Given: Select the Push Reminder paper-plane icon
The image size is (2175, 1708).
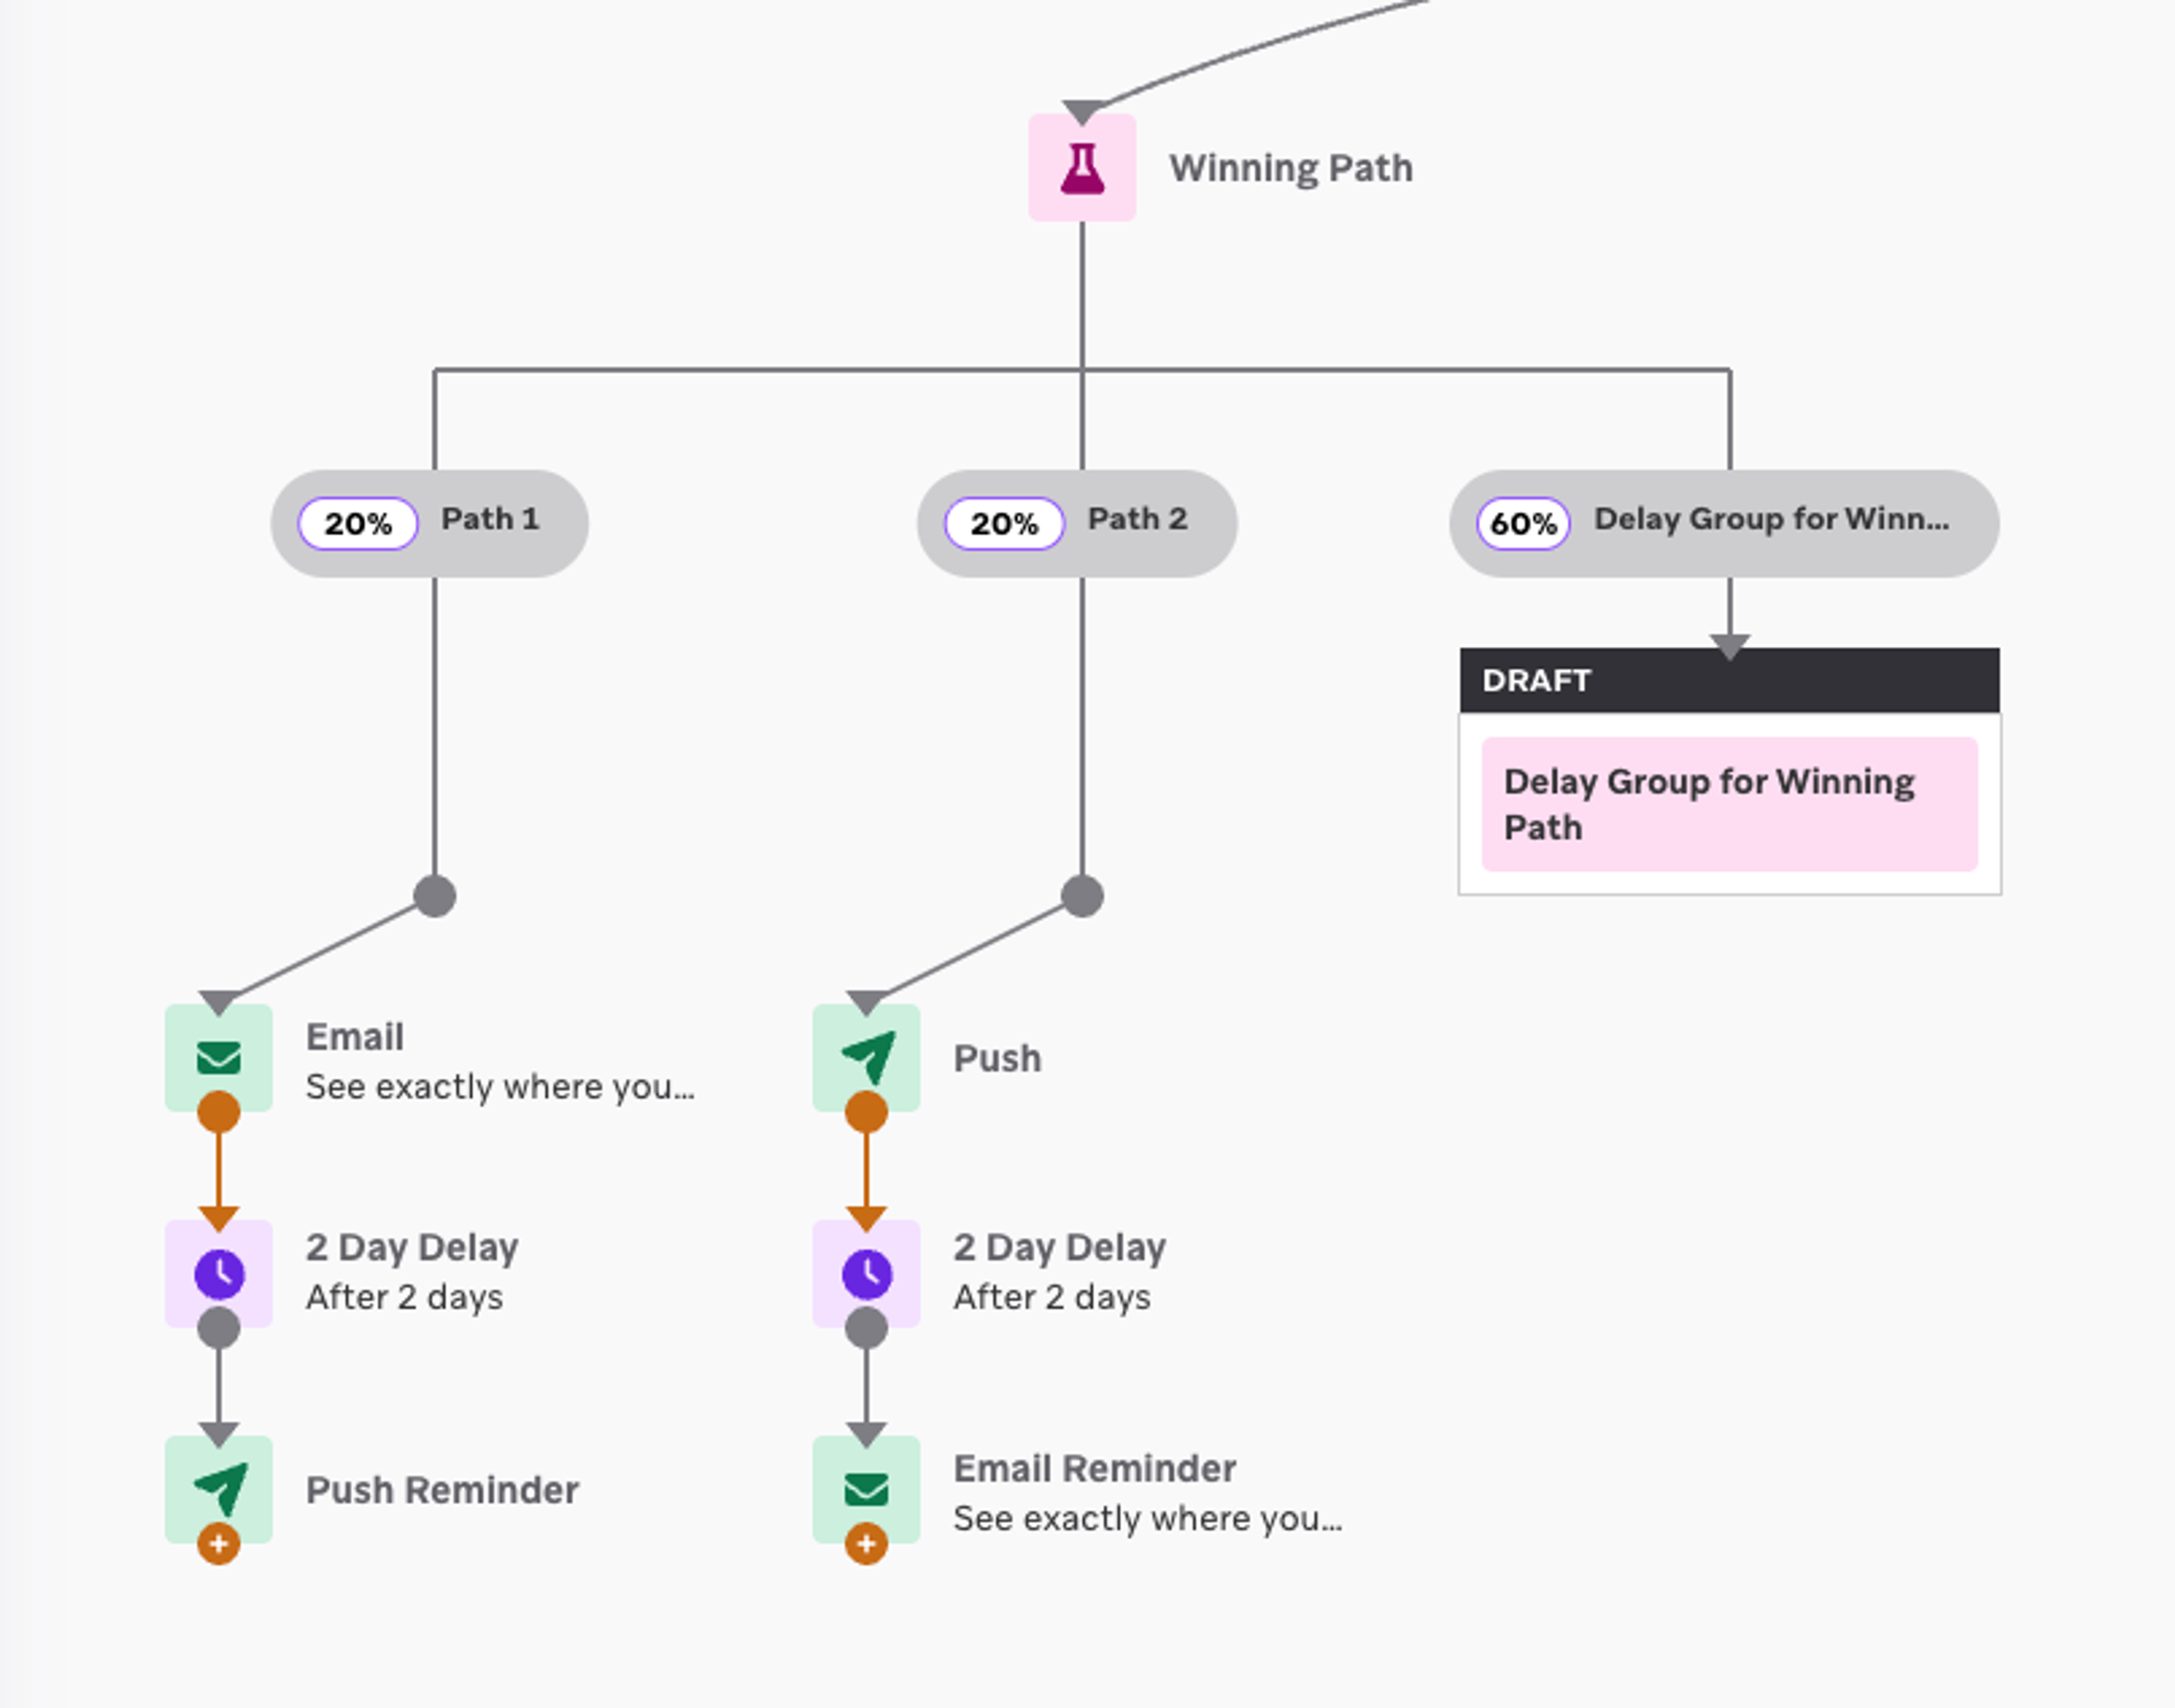Looking at the screenshot, I should [219, 1489].
